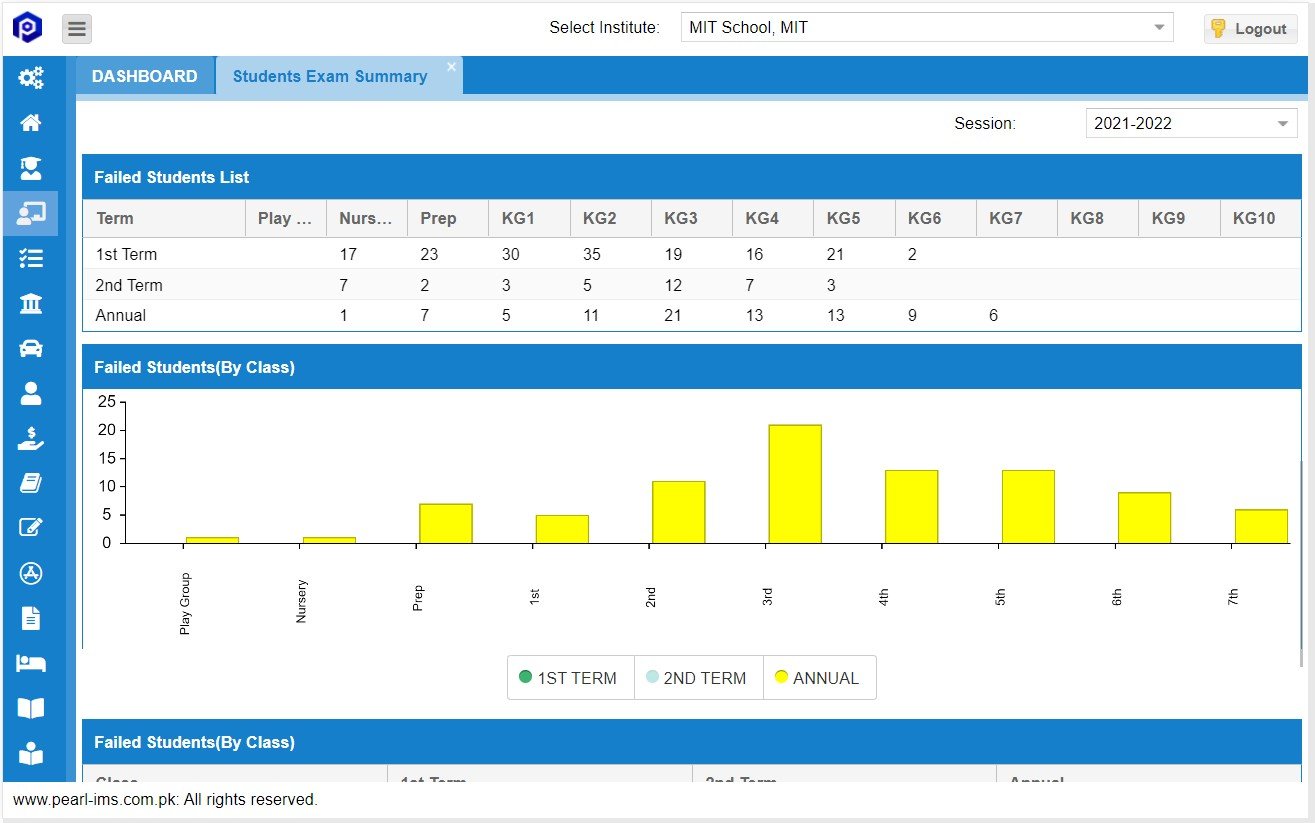1315x823 pixels.
Task: Open the checklist icon in the sidebar
Action: click(x=30, y=258)
